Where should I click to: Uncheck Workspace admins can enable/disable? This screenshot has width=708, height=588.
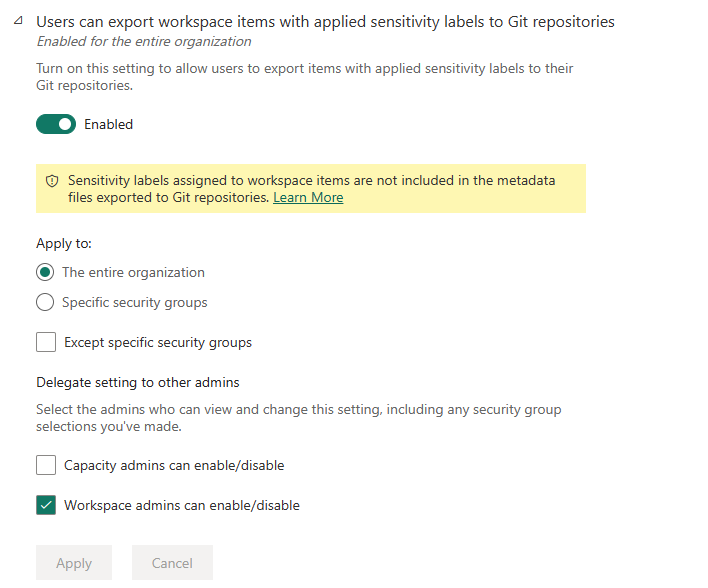point(46,505)
